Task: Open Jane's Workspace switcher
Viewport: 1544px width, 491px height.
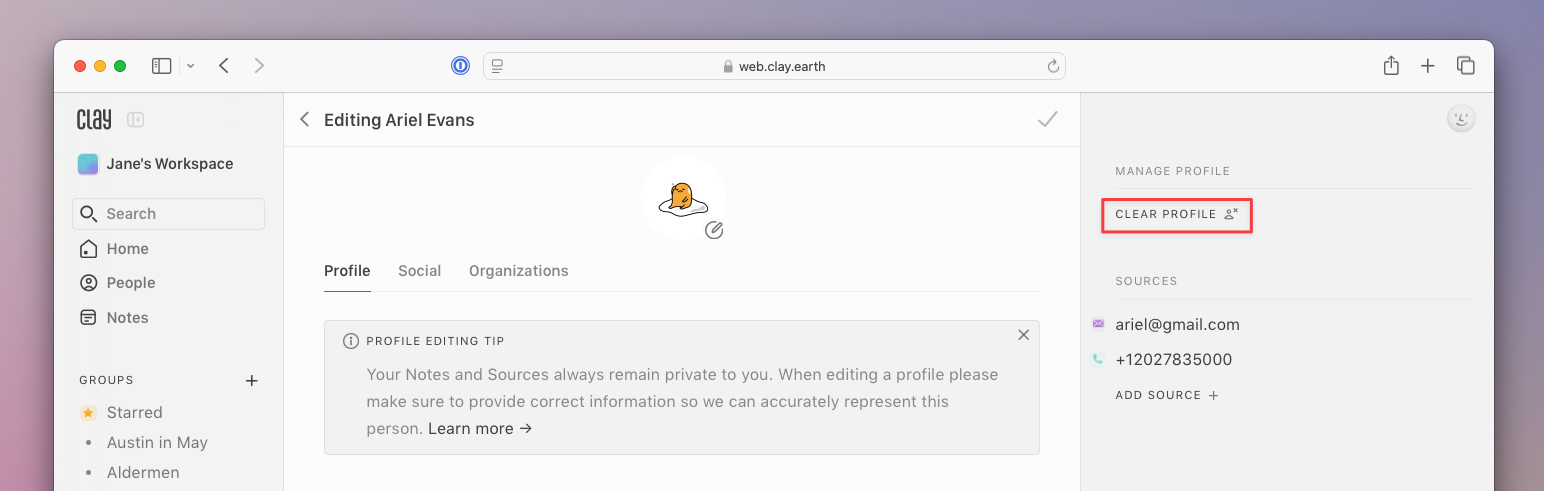Action: [156, 164]
